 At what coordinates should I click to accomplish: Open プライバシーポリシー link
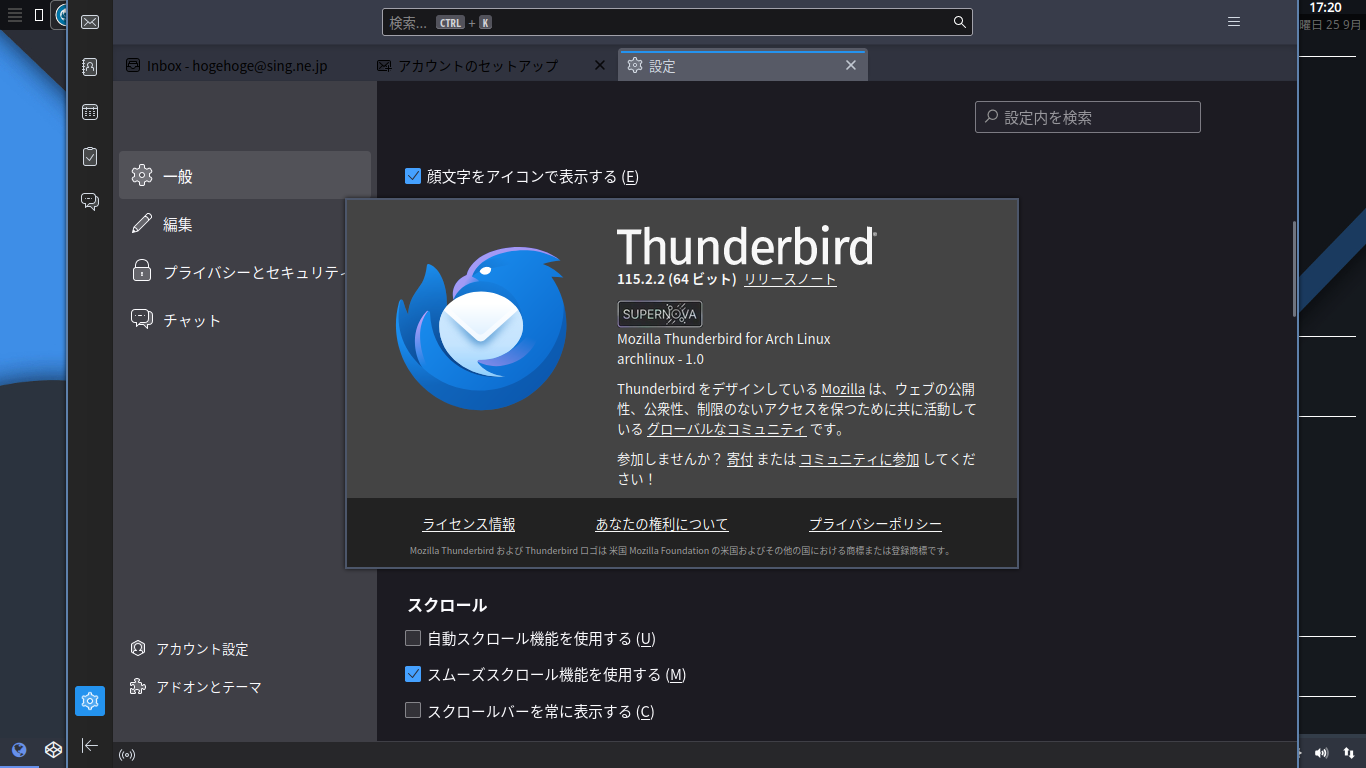coord(875,525)
